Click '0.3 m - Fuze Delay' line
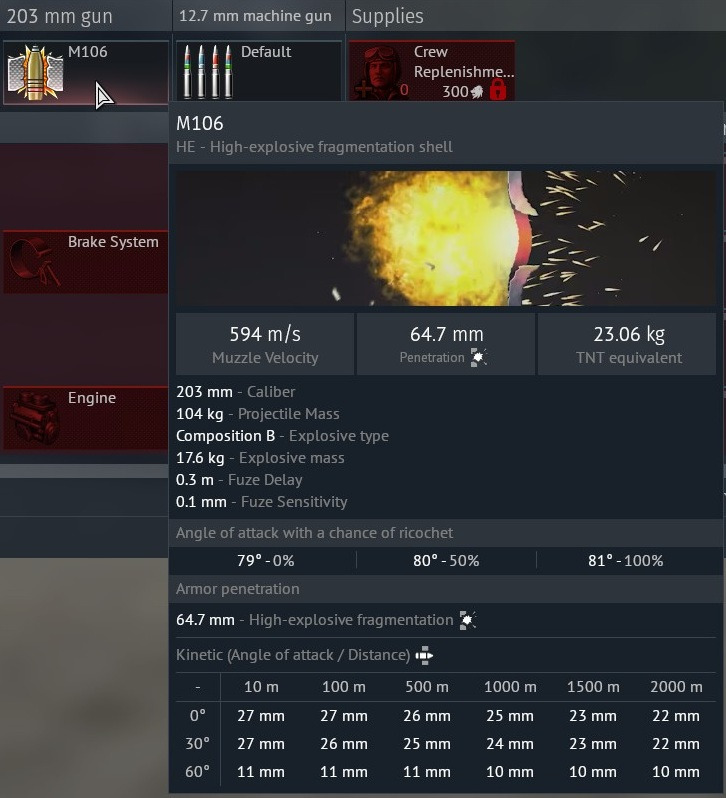The image size is (726, 798). pos(239,480)
